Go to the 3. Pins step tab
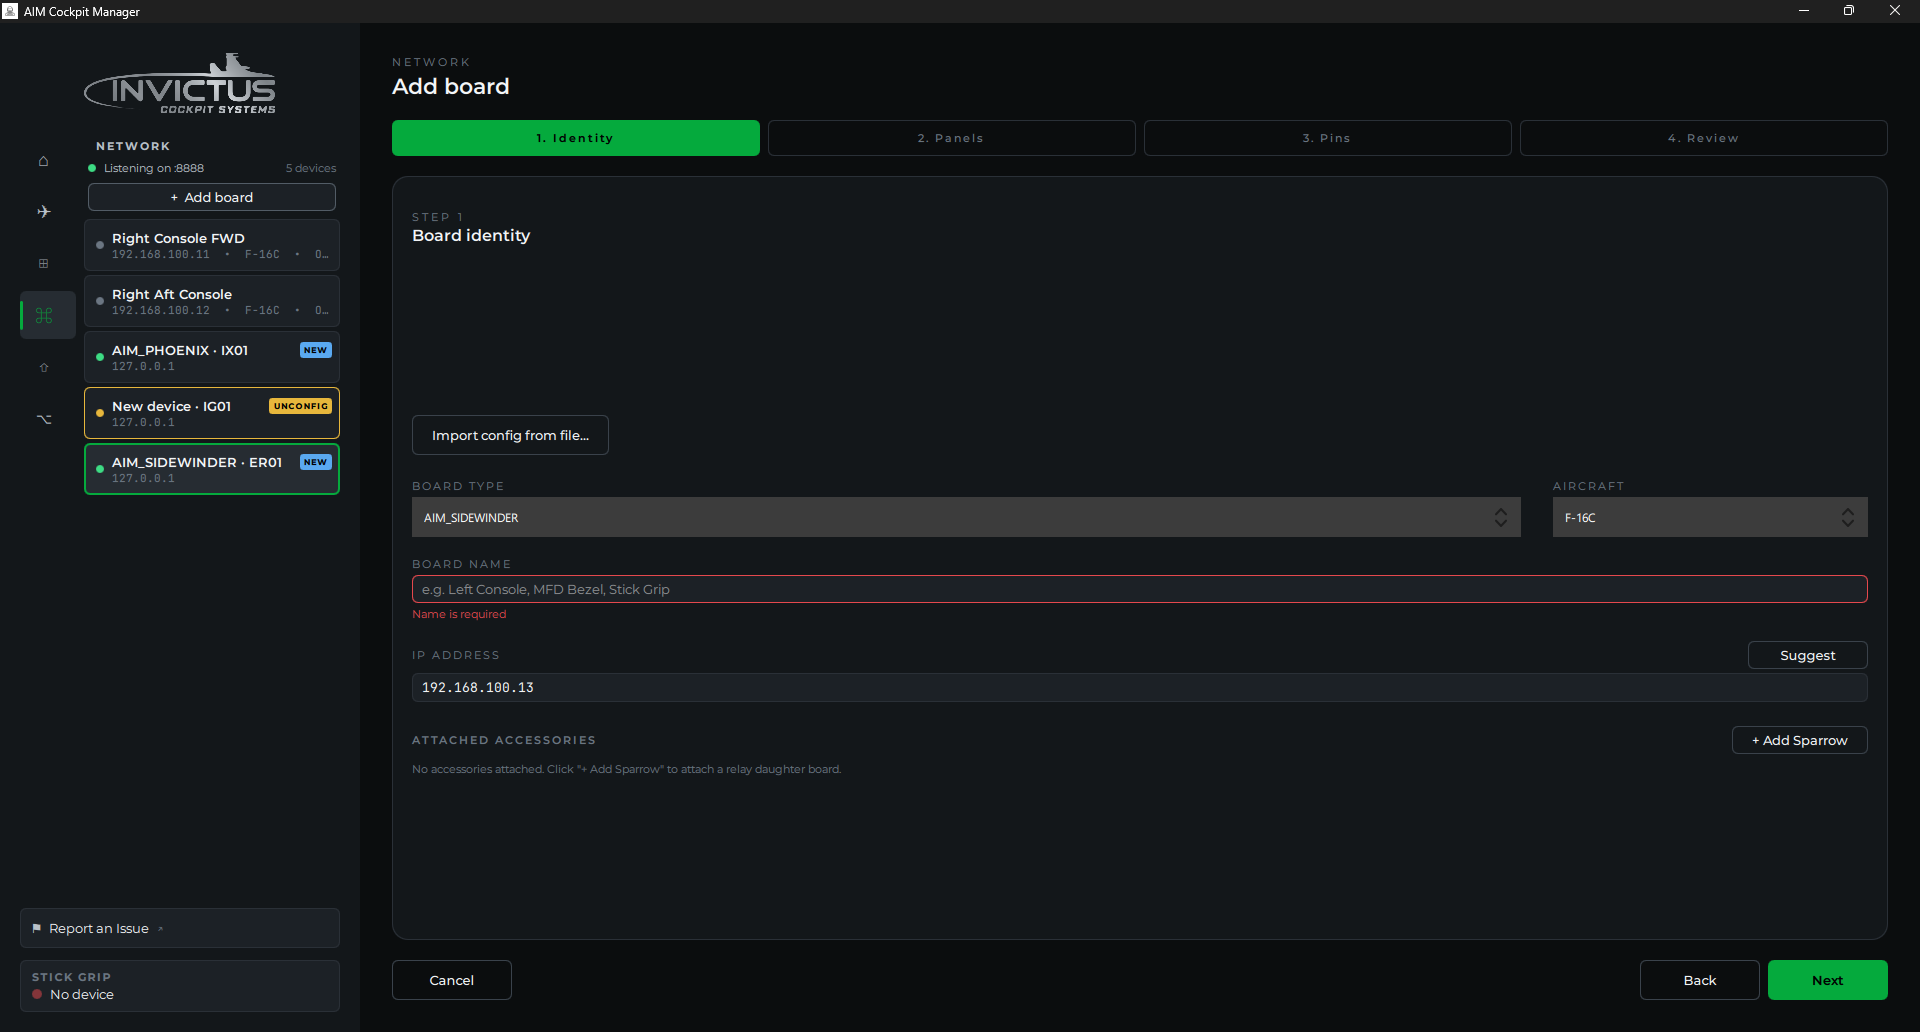Image resolution: width=1920 pixels, height=1032 pixels. click(1327, 138)
